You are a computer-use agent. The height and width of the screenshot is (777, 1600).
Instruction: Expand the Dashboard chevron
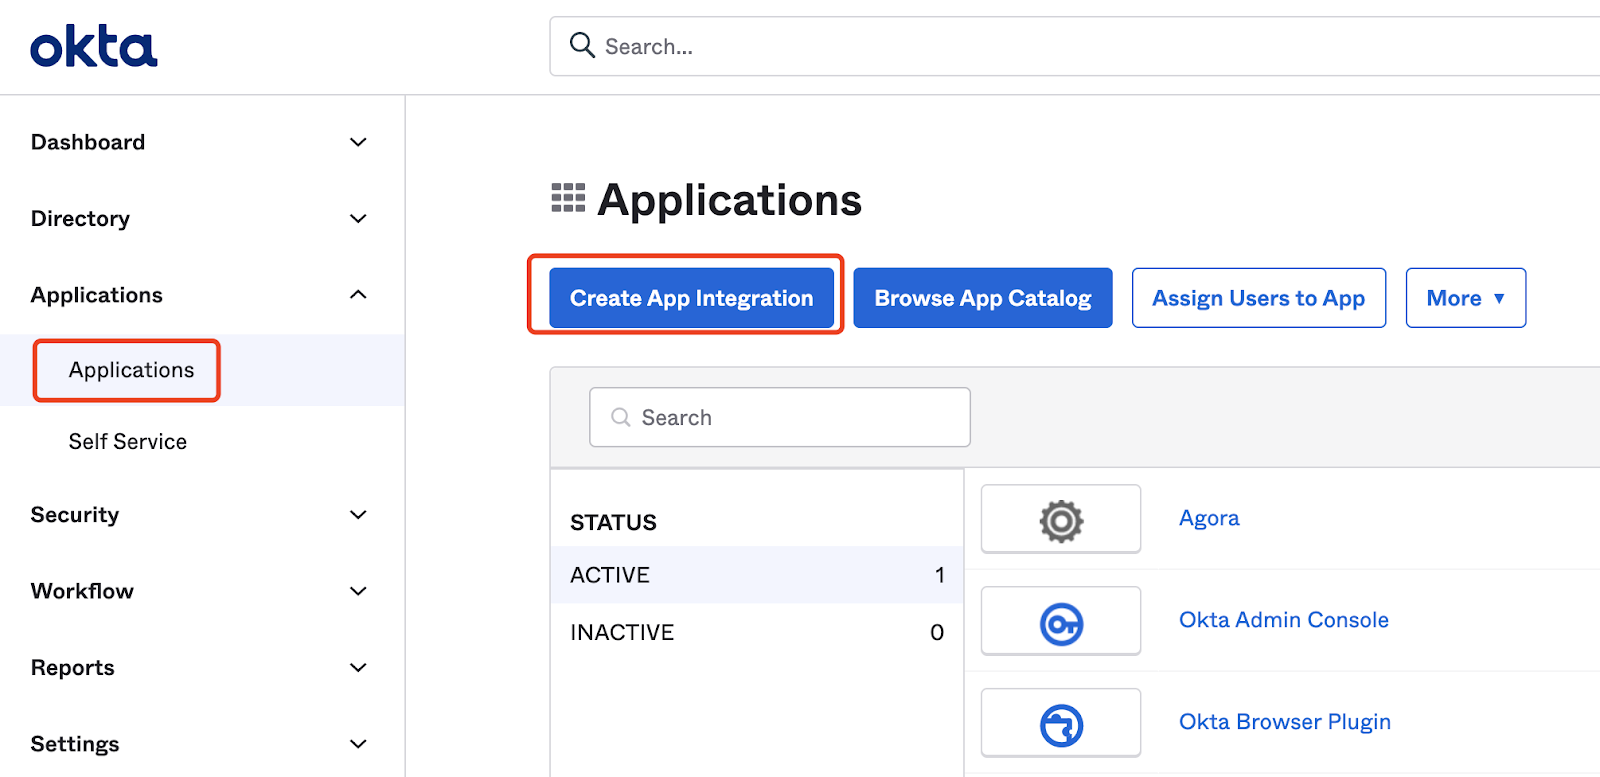pos(358,142)
